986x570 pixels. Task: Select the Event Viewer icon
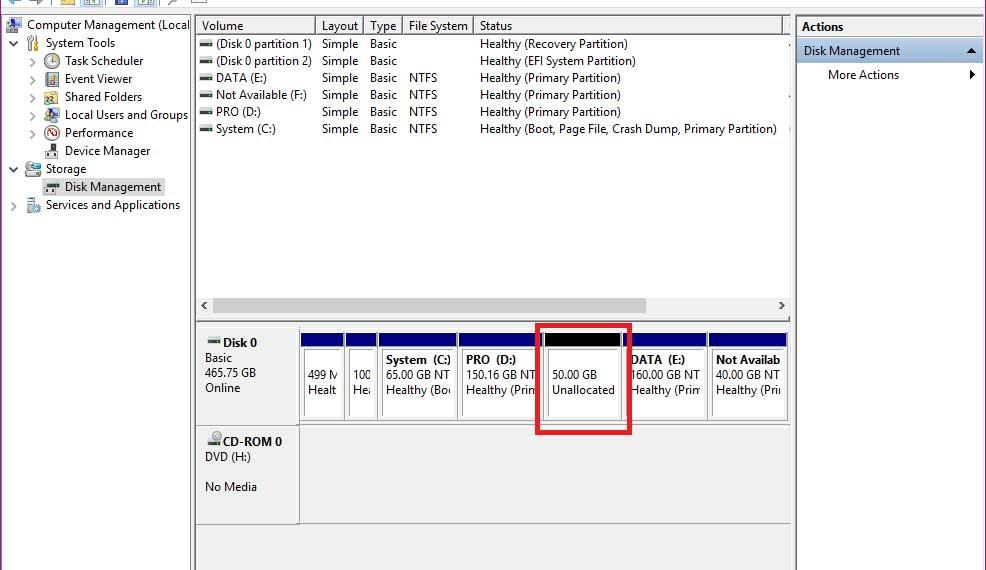click(52, 79)
